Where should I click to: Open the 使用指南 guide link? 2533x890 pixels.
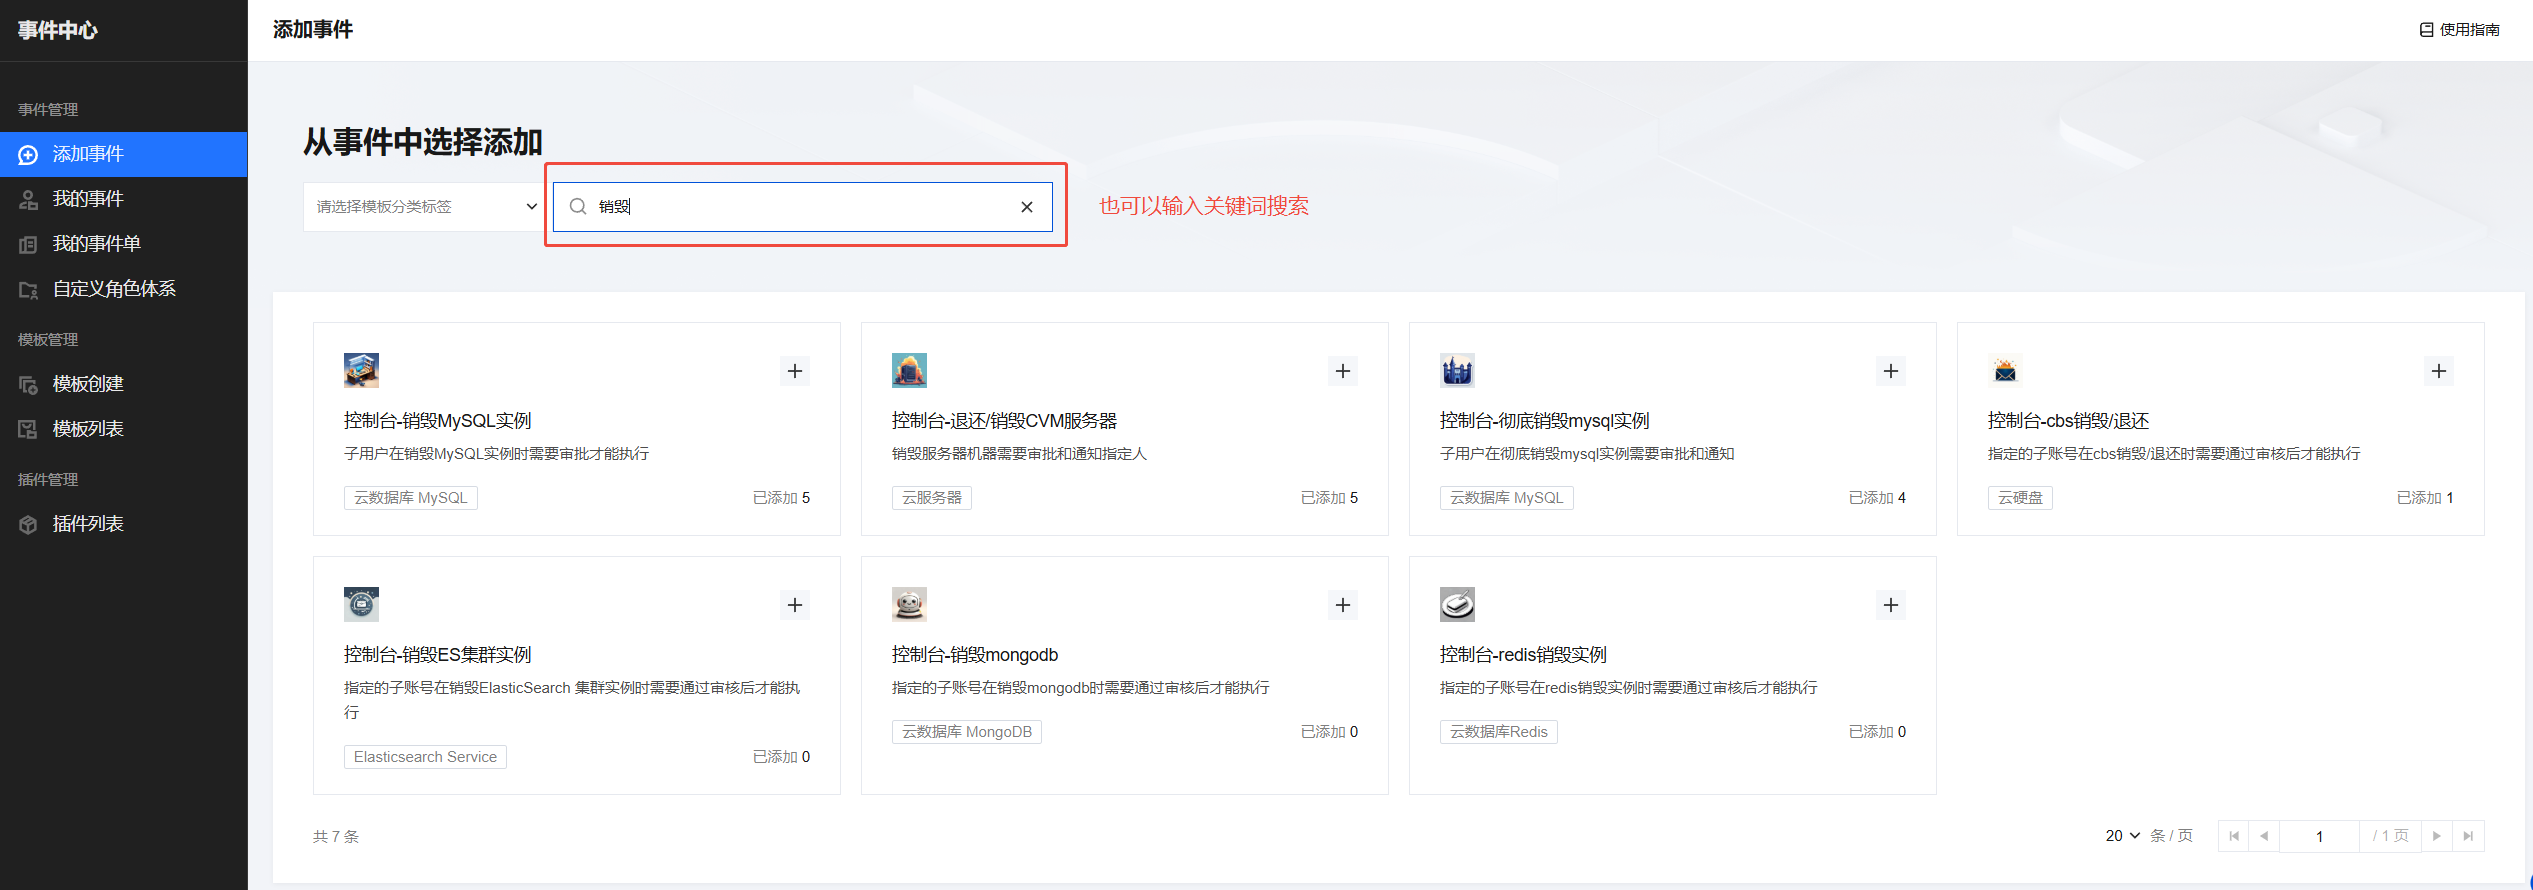click(2459, 30)
